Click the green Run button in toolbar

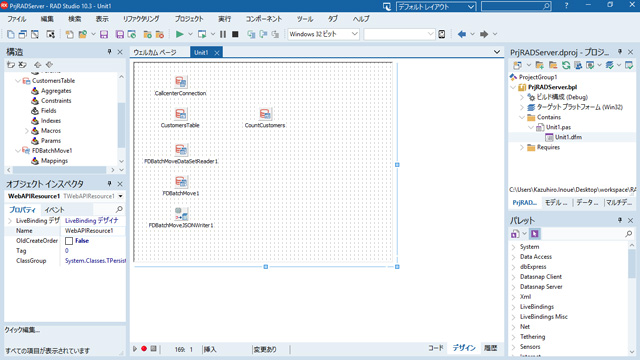click(179, 34)
